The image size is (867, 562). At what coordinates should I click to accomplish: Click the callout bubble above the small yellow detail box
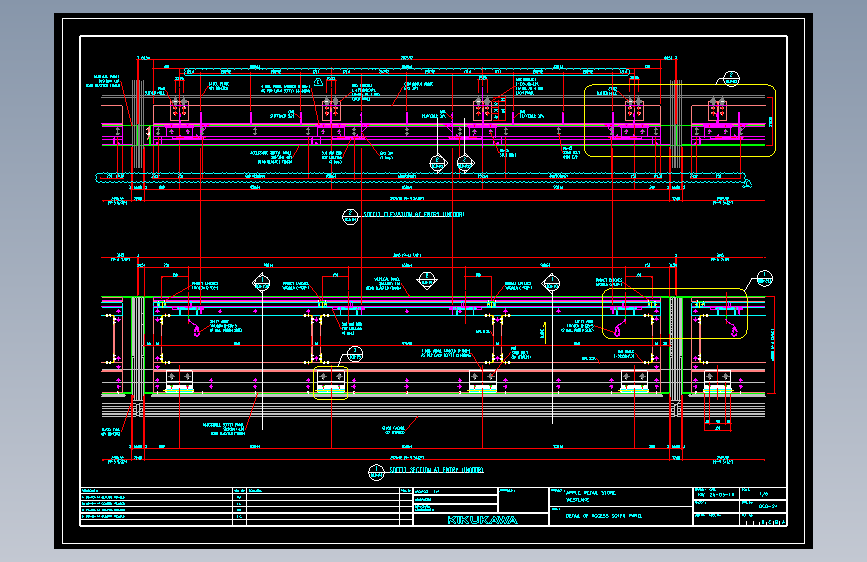(x=354, y=354)
